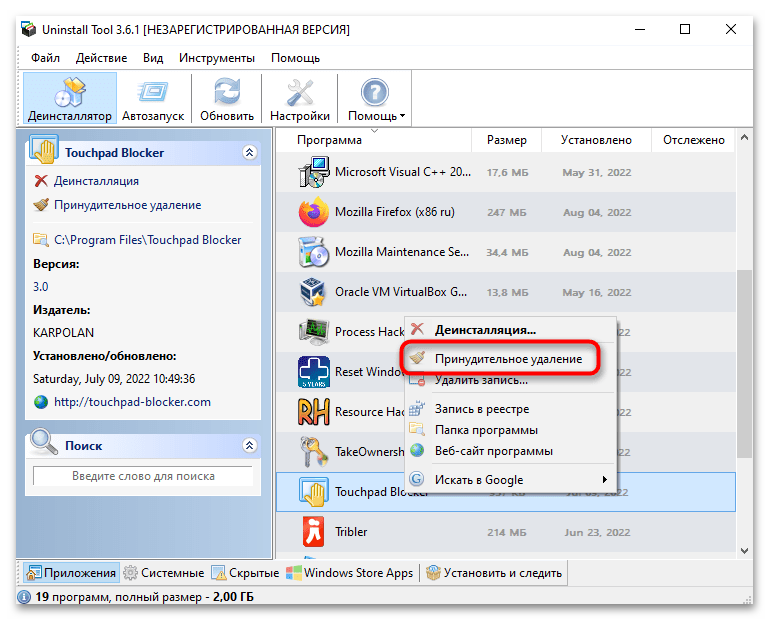Expand Искать в Google submenu

[x=510, y=480]
